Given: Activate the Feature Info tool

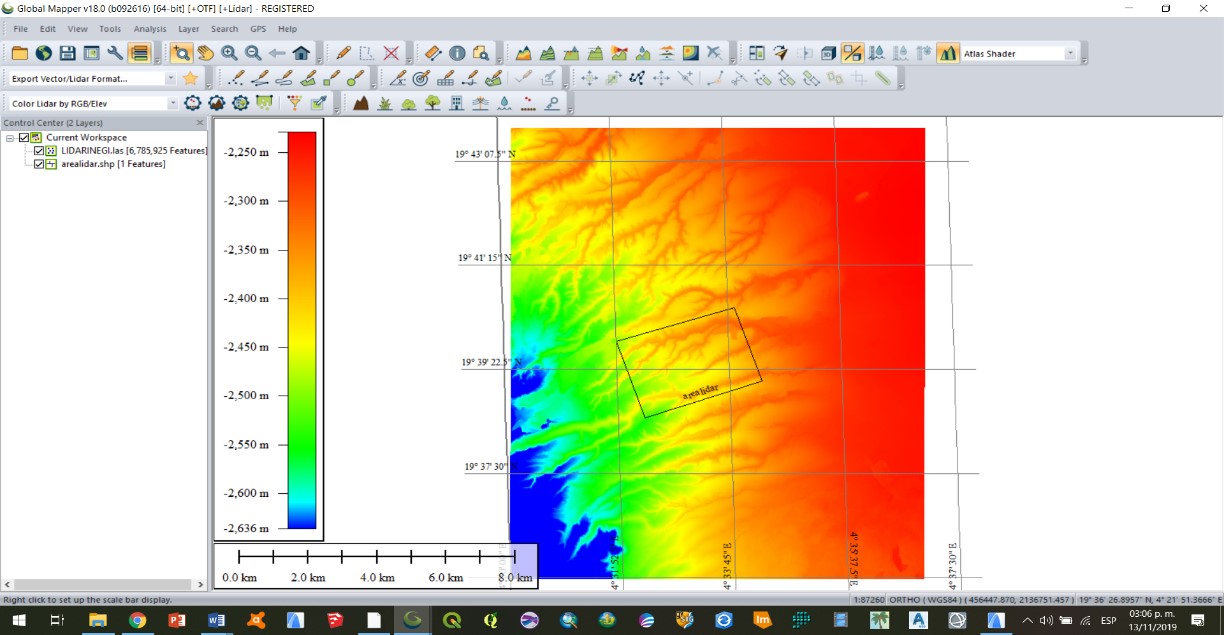Looking at the screenshot, I should (x=457, y=53).
